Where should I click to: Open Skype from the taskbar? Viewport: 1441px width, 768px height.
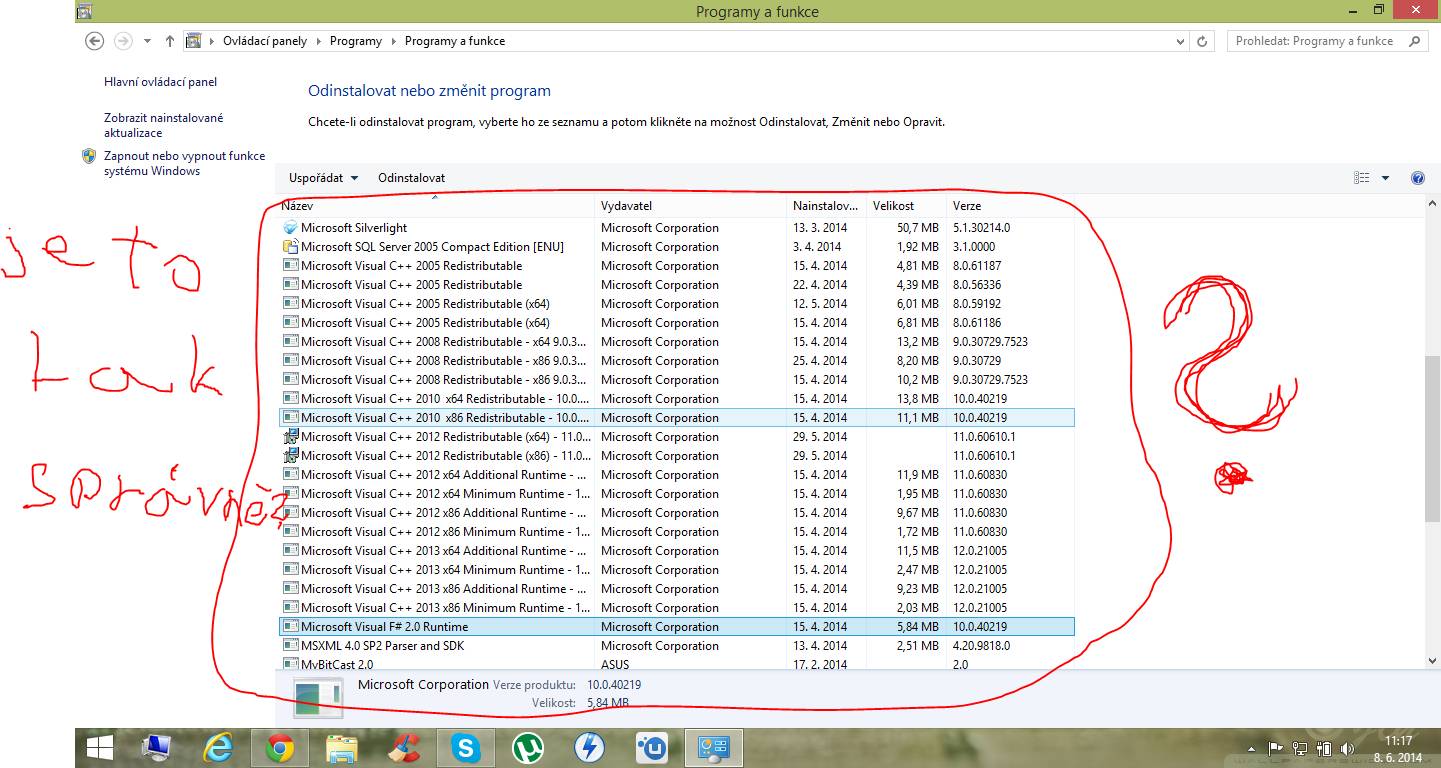[x=465, y=748]
